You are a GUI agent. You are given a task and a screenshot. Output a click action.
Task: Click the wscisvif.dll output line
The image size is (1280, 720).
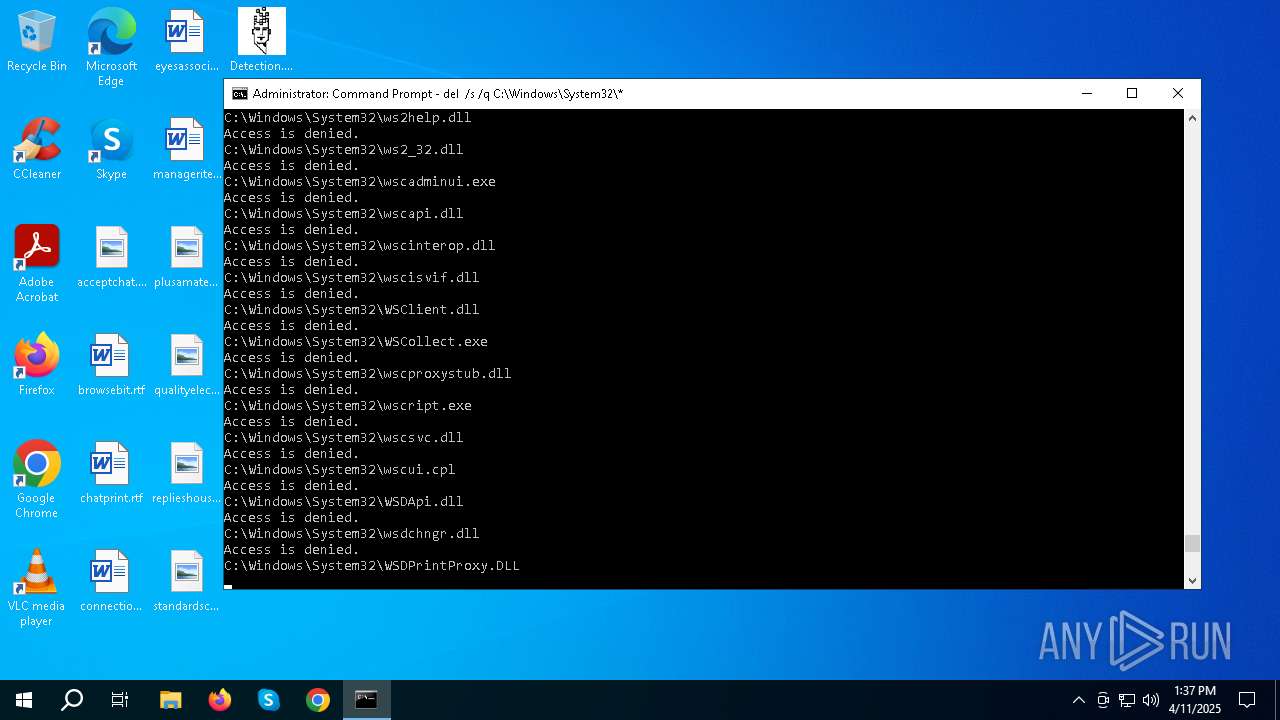pos(352,278)
